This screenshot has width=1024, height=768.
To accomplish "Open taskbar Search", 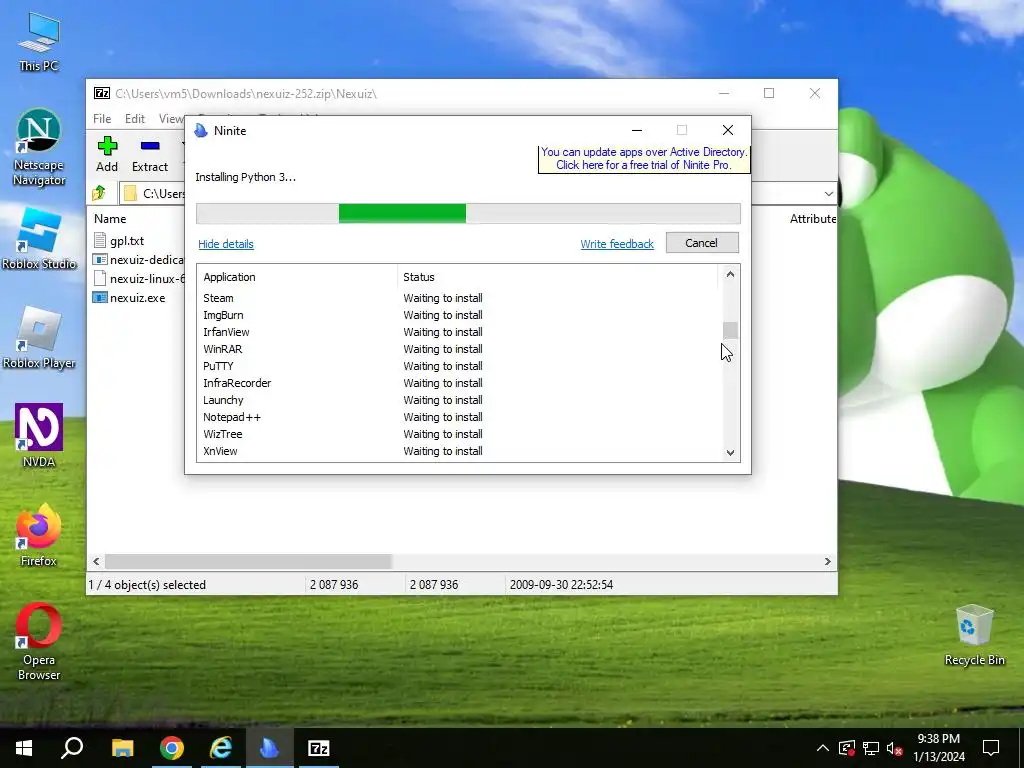I will pos(72,748).
